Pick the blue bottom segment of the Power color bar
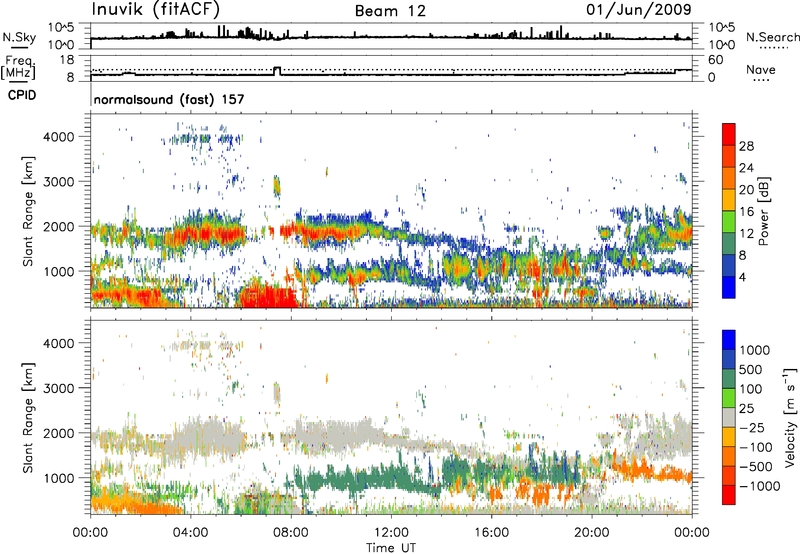The image size is (800, 554). tap(729, 287)
